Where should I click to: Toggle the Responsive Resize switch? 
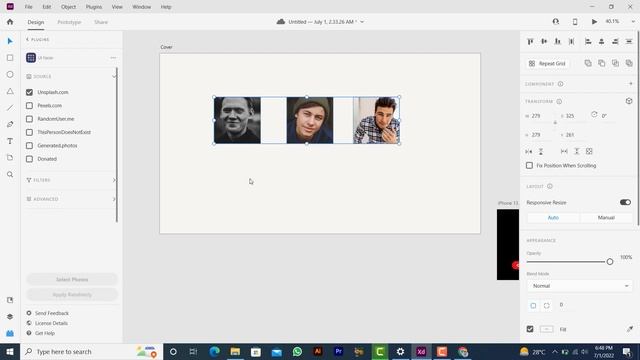pos(625,202)
